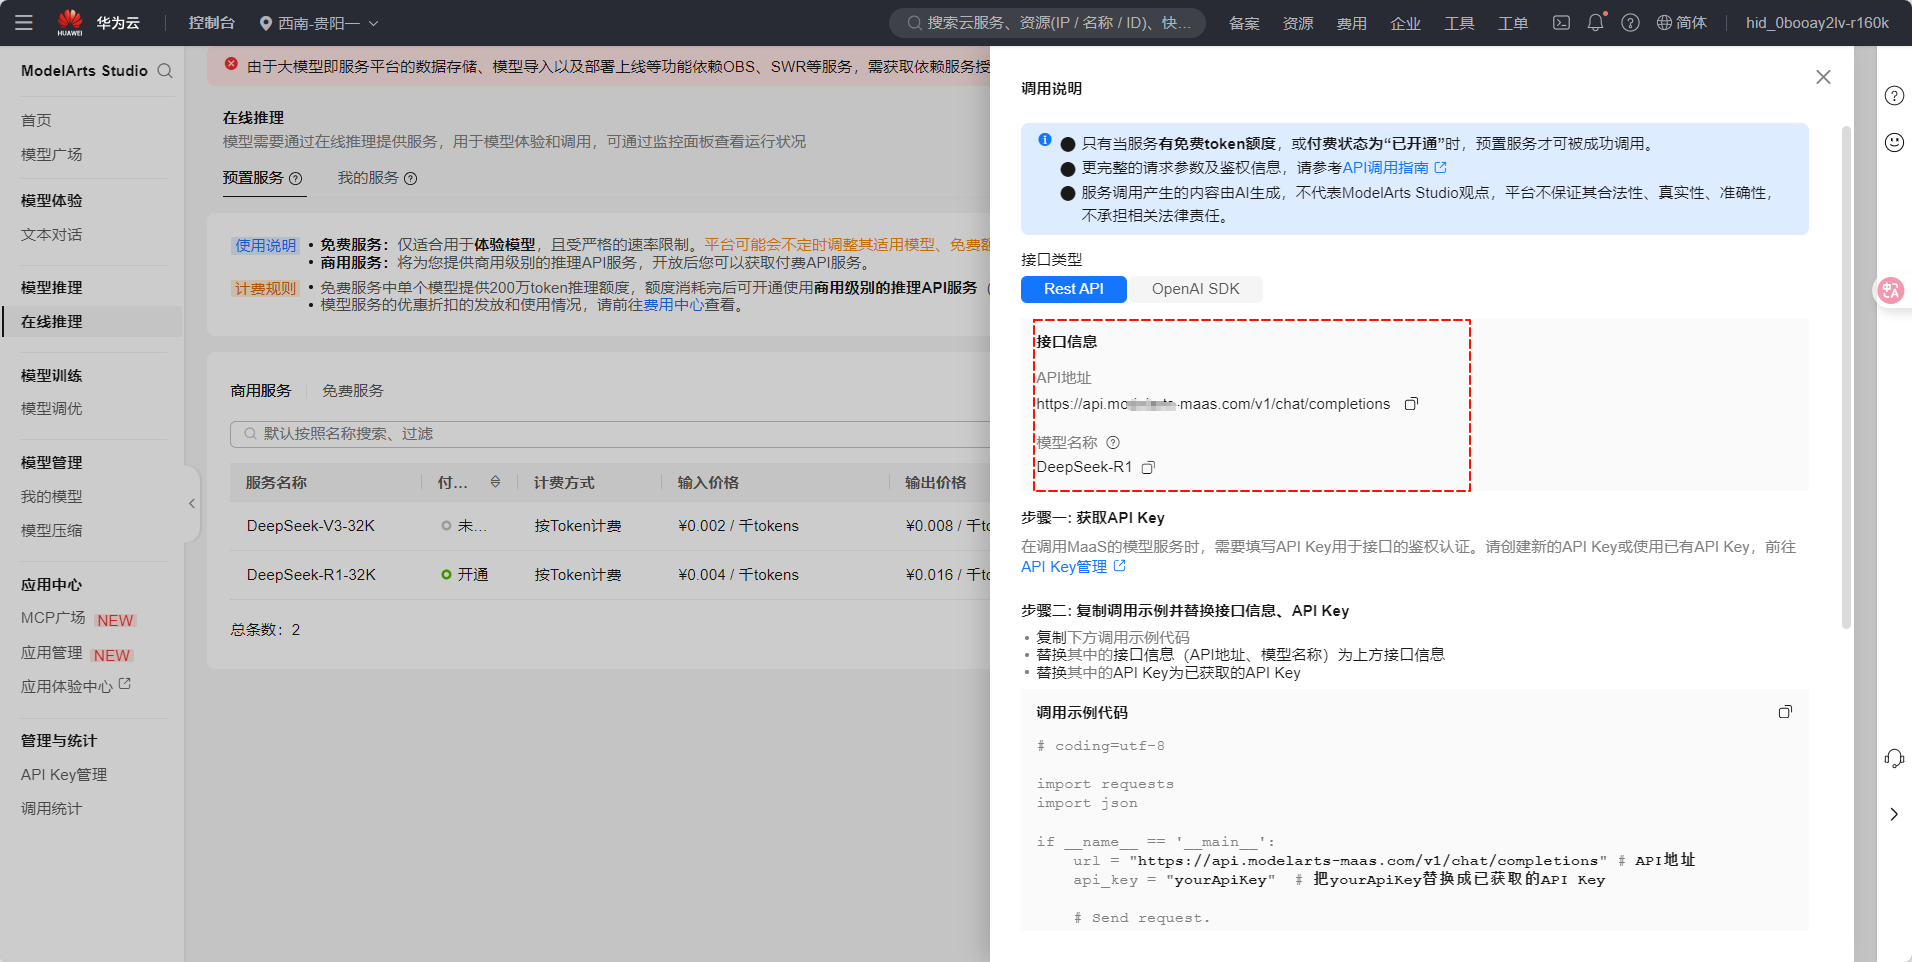Switch to the OpenAI SDK tab

coord(1195,289)
